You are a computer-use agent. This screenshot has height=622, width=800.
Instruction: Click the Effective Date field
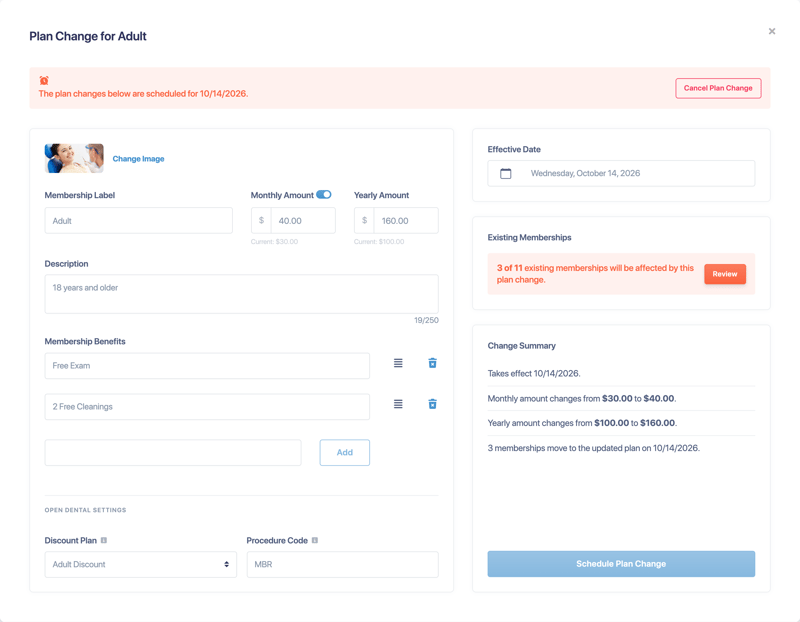(x=621, y=173)
